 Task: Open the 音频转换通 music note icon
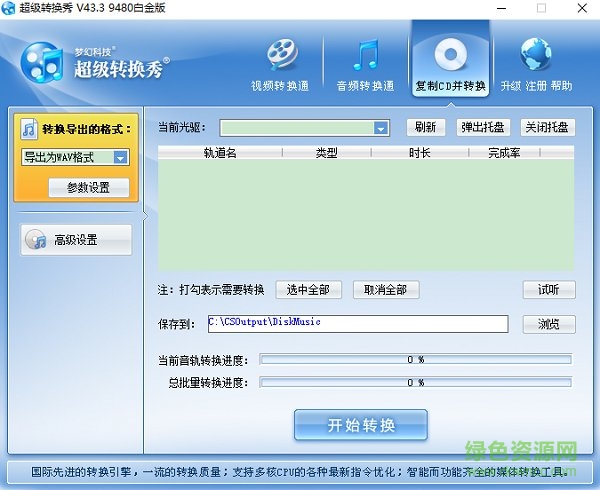pos(364,55)
